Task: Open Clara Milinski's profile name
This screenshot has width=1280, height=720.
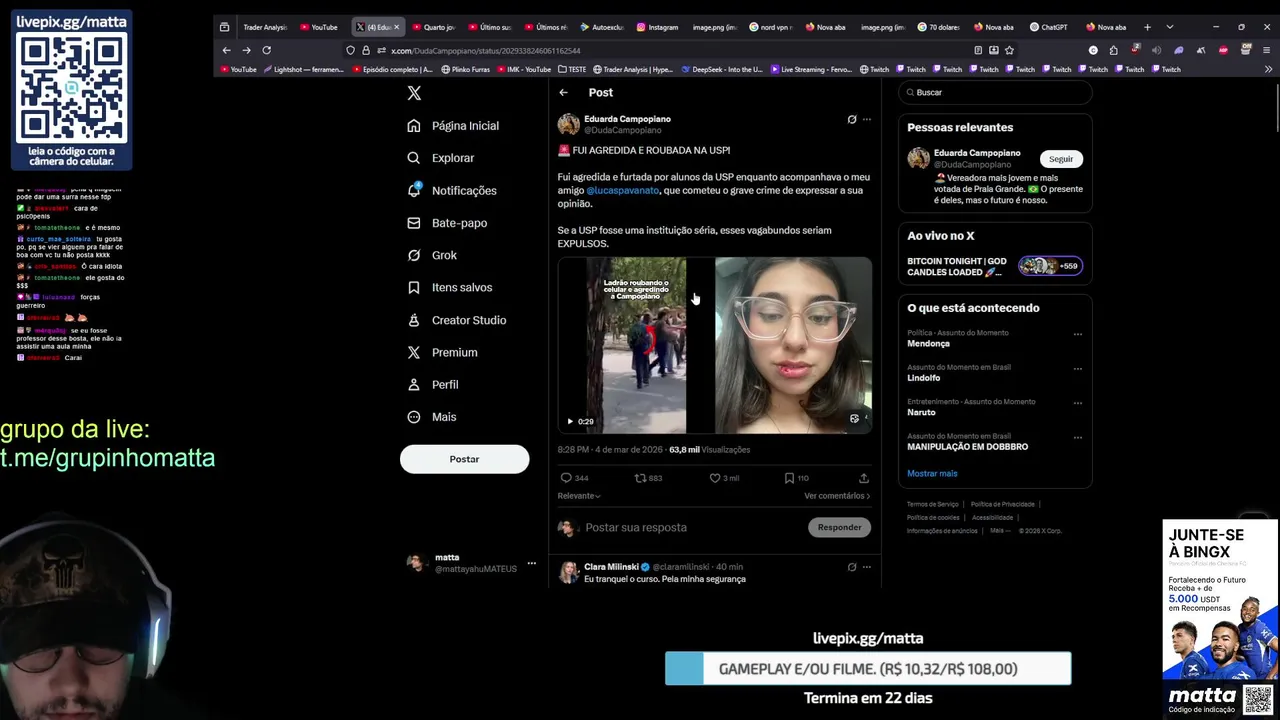Action: [611, 567]
